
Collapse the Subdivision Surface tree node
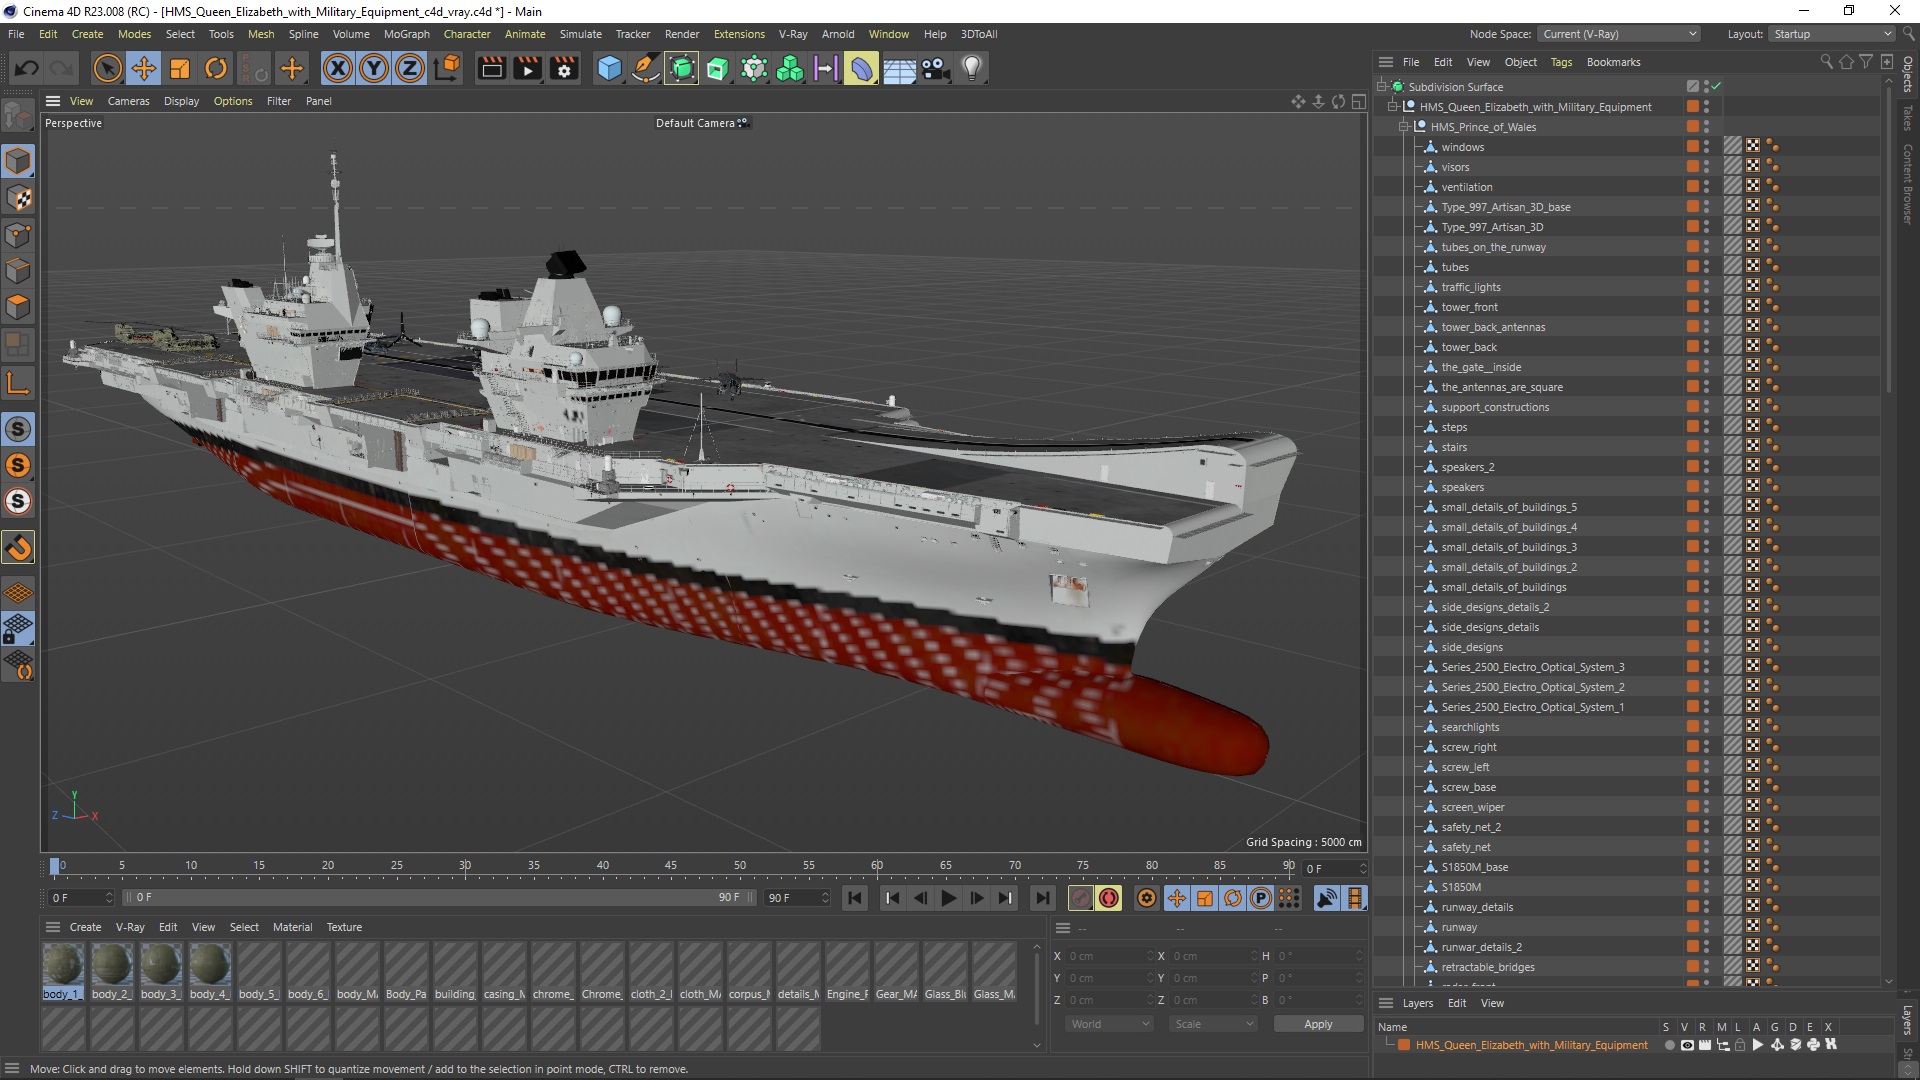click(x=1382, y=87)
